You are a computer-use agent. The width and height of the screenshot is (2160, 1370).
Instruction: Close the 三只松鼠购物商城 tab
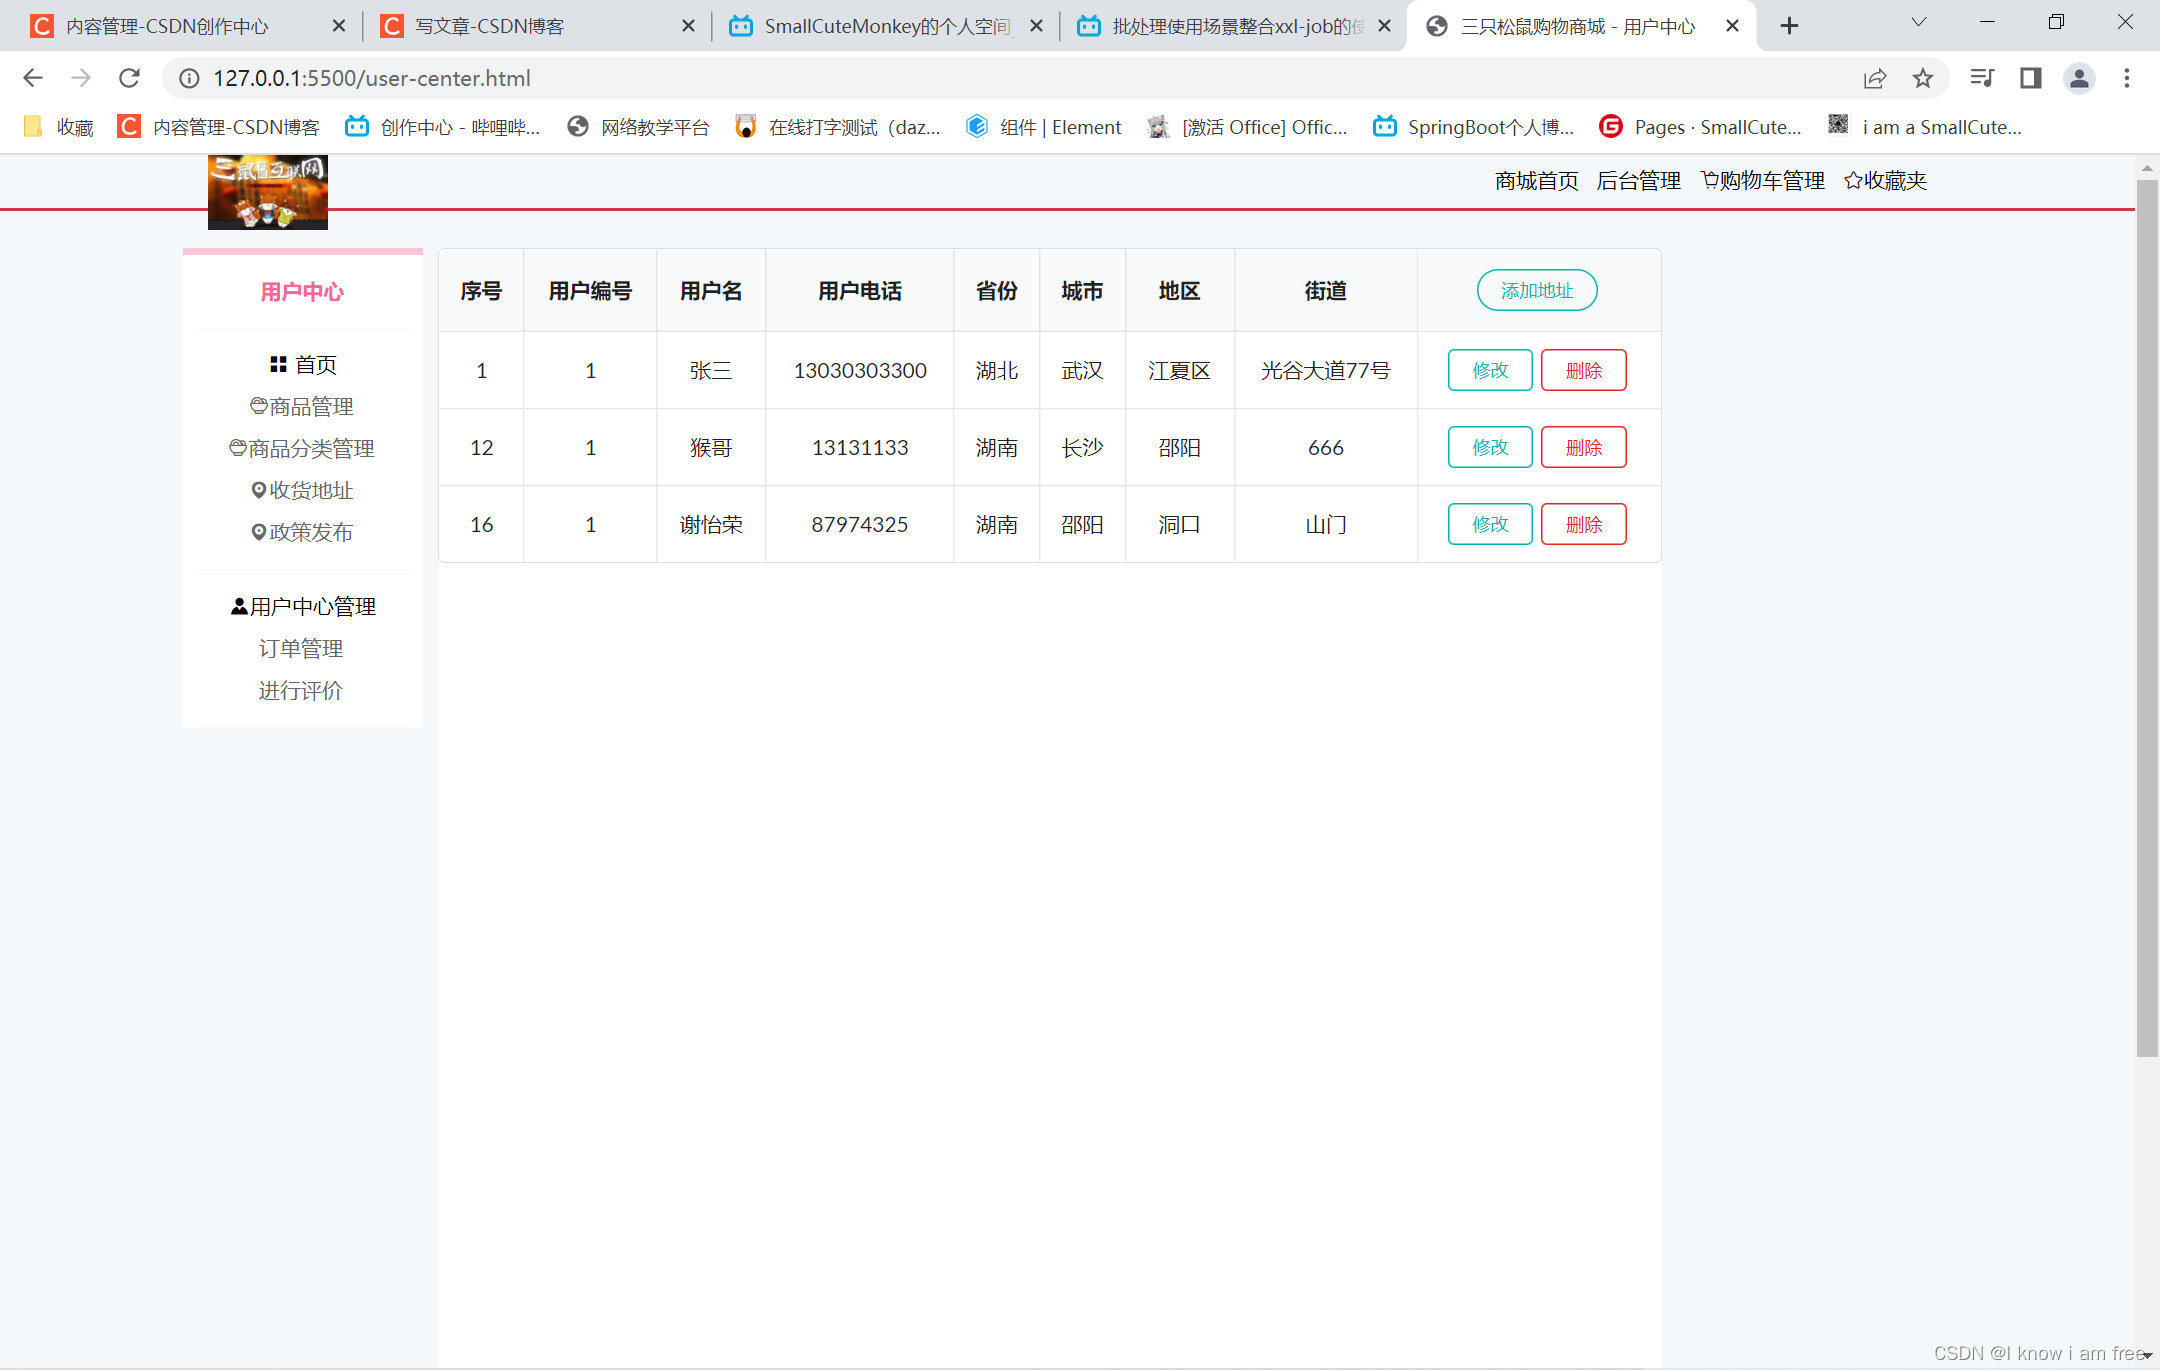click(1732, 26)
